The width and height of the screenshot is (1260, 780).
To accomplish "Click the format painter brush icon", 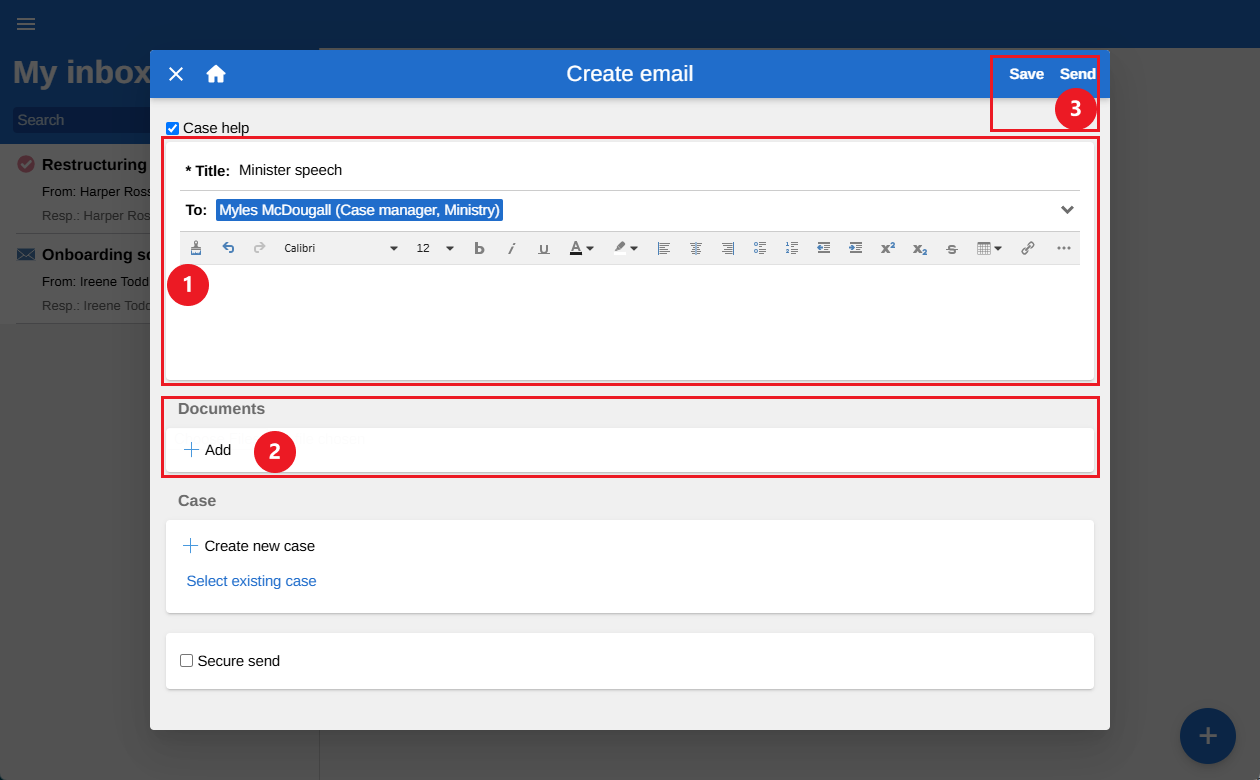I will point(196,248).
